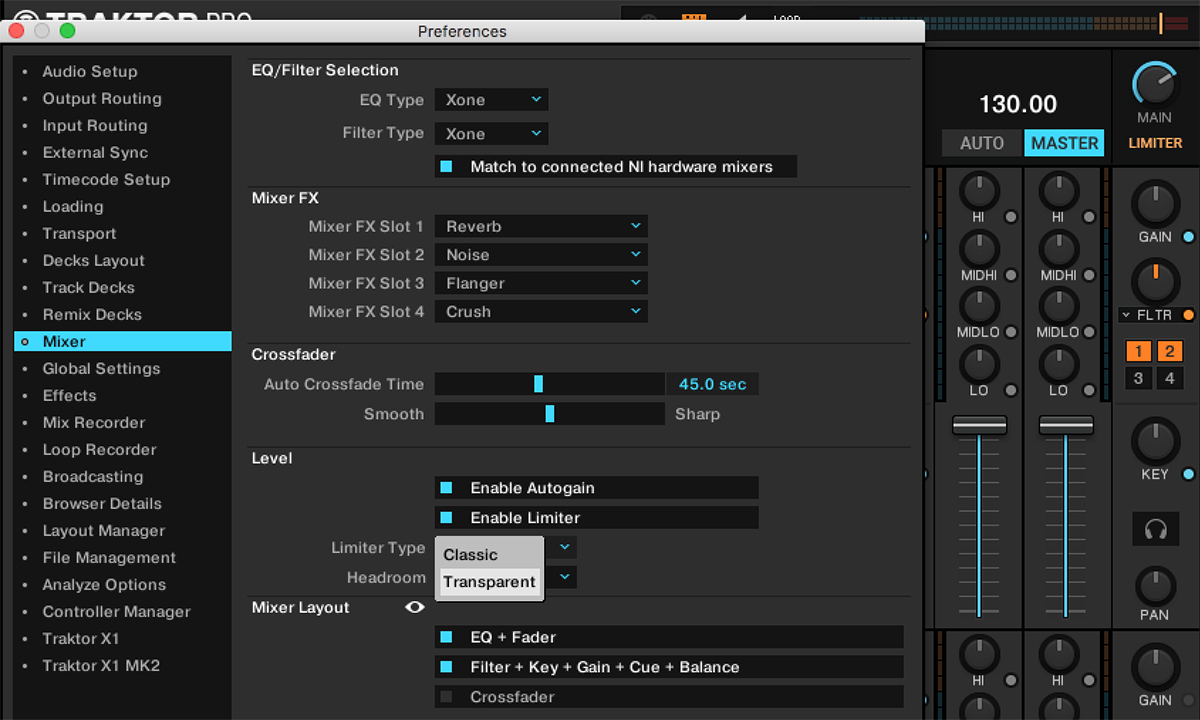Image resolution: width=1200 pixels, height=720 pixels.
Task: Enable FX assign button 4
Action: (x=1170, y=378)
